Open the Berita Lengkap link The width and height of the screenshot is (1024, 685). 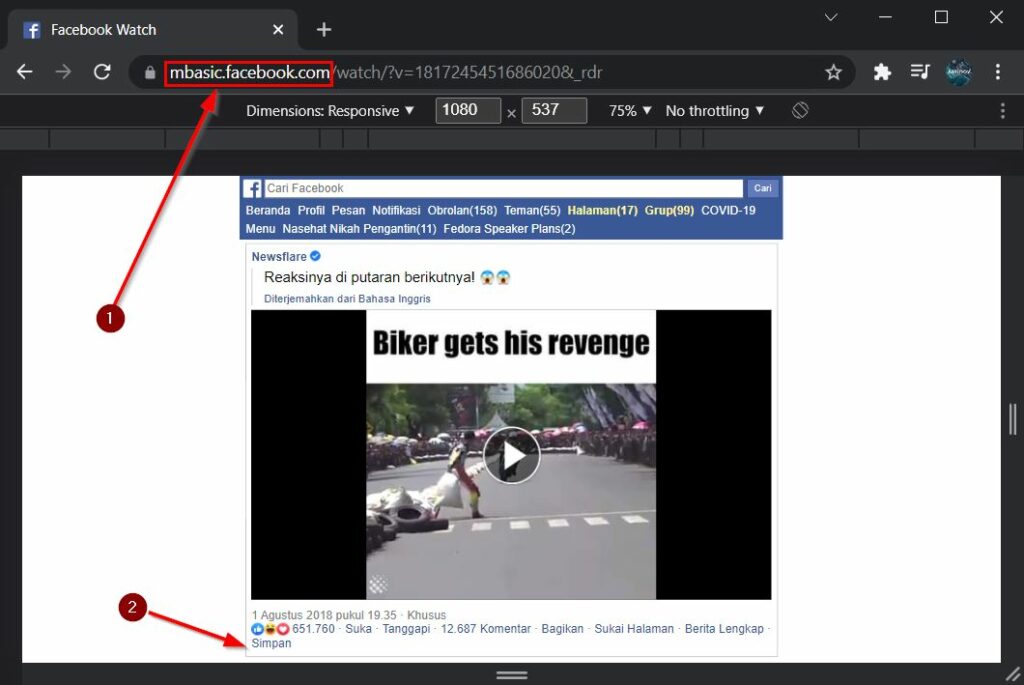coord(724,629)
